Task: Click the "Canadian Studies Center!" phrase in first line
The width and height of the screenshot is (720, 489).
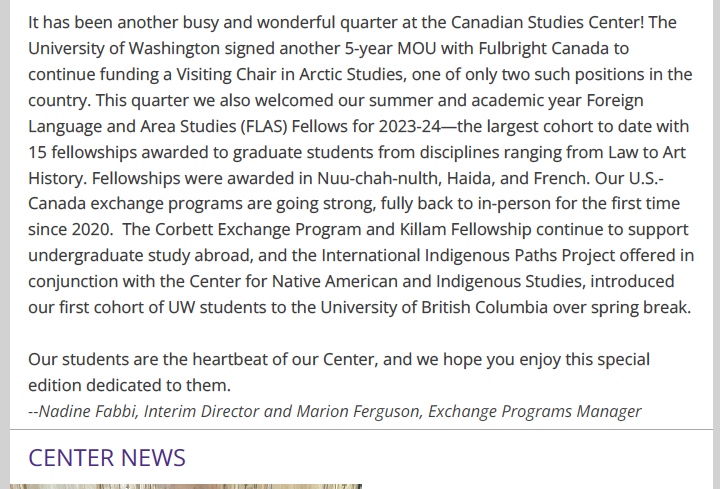Action: coord(547,22)
